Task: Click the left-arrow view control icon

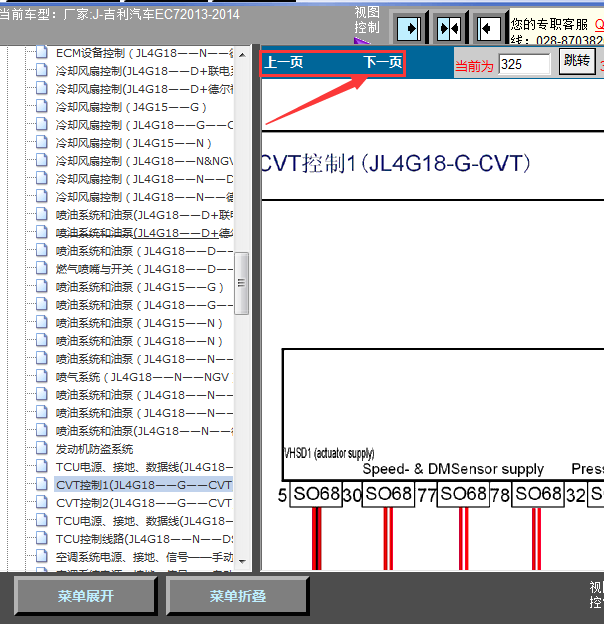Action: tap(489, 28)
